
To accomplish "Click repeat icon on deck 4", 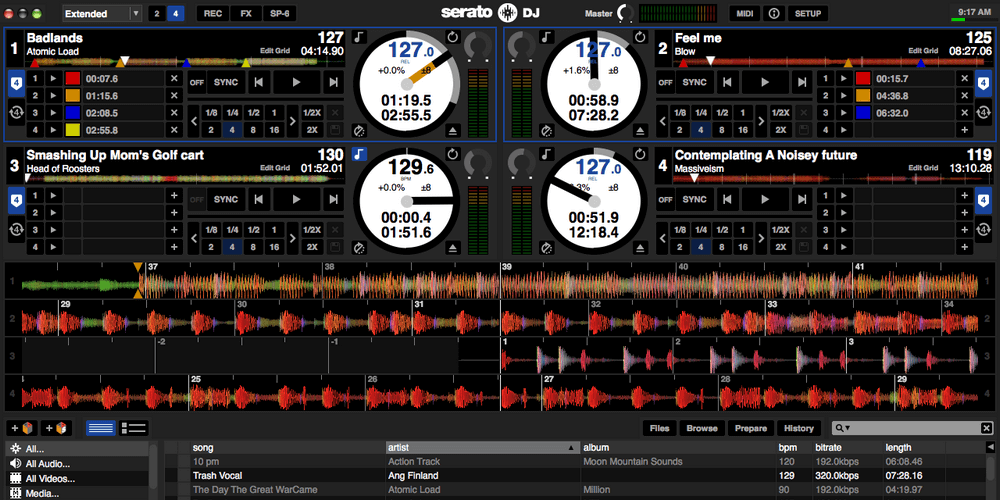I will point(640,154).
